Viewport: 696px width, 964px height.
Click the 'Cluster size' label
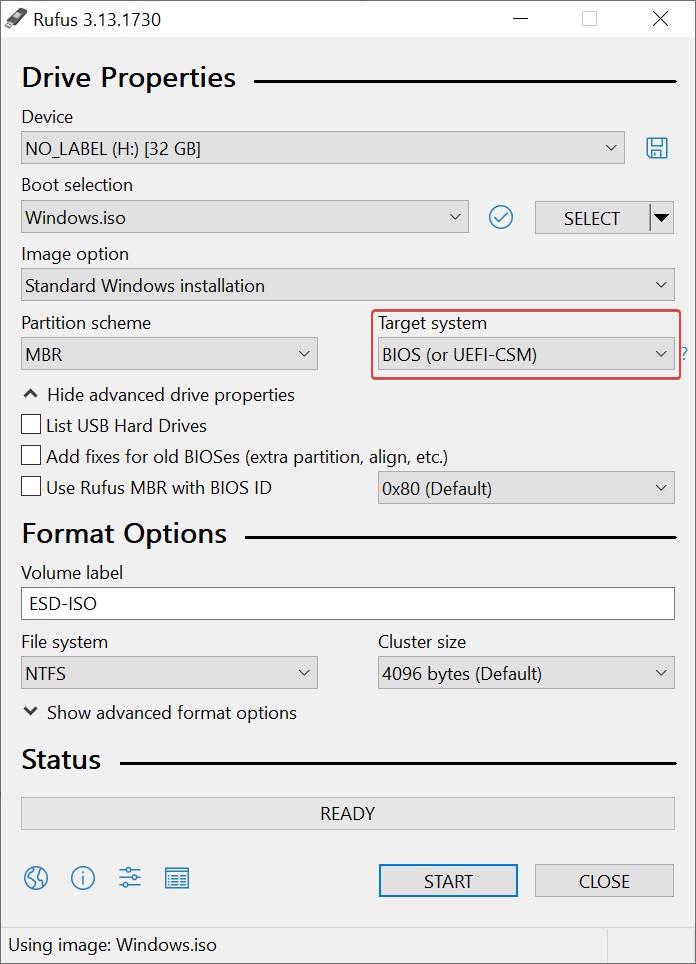(x=422, y=642)
